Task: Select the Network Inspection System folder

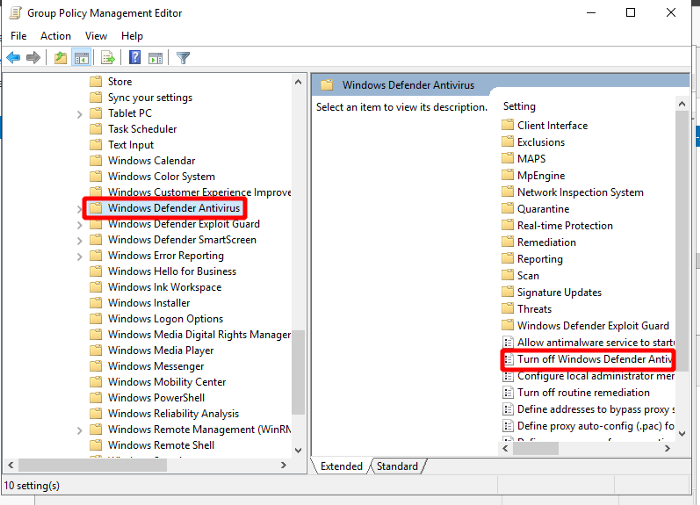Action: [580, 192]
